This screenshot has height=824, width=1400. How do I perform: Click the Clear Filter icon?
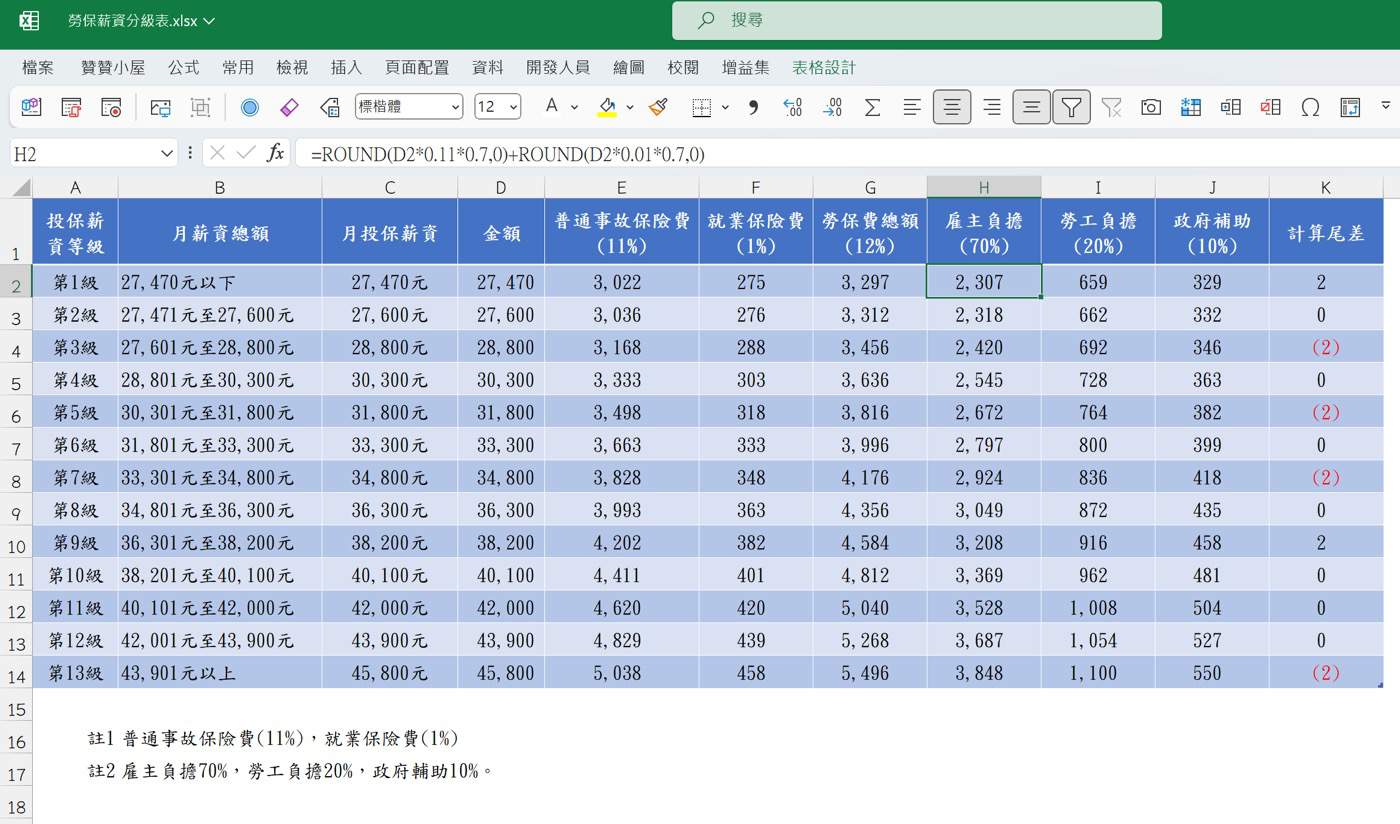point(1111,107)
